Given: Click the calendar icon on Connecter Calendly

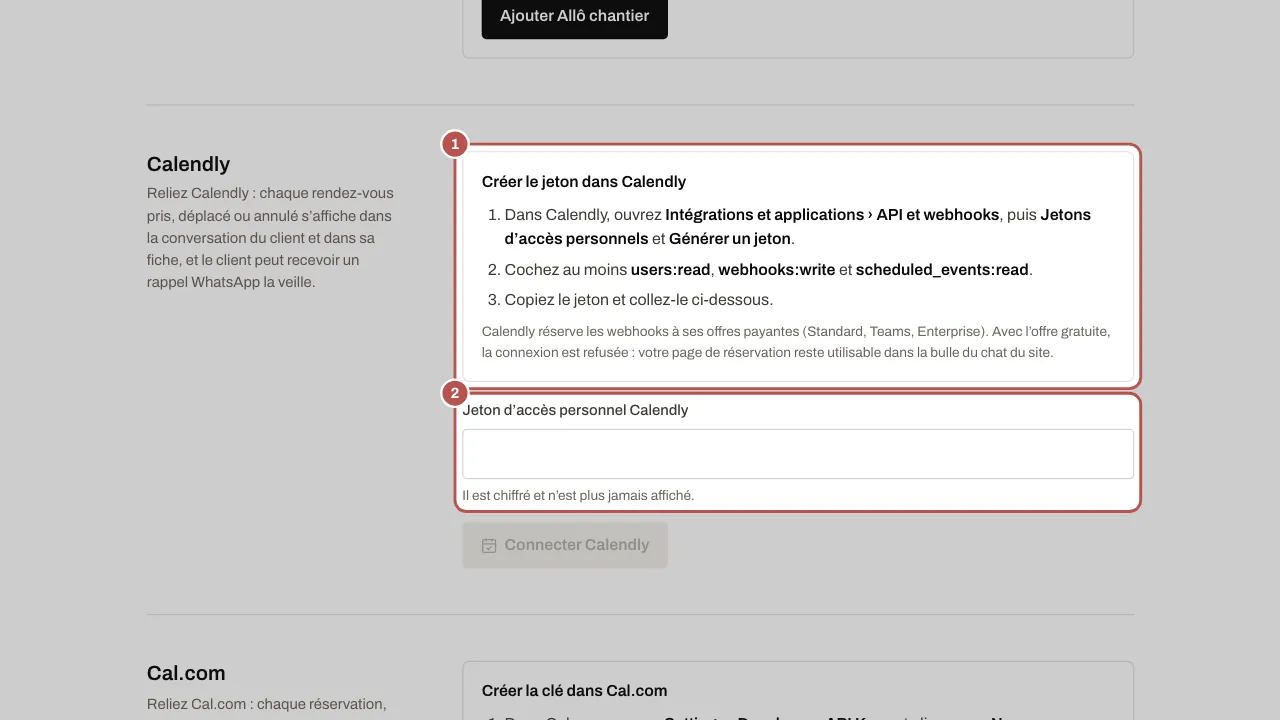Looking at the screenshot, I should tap(489, 545).
